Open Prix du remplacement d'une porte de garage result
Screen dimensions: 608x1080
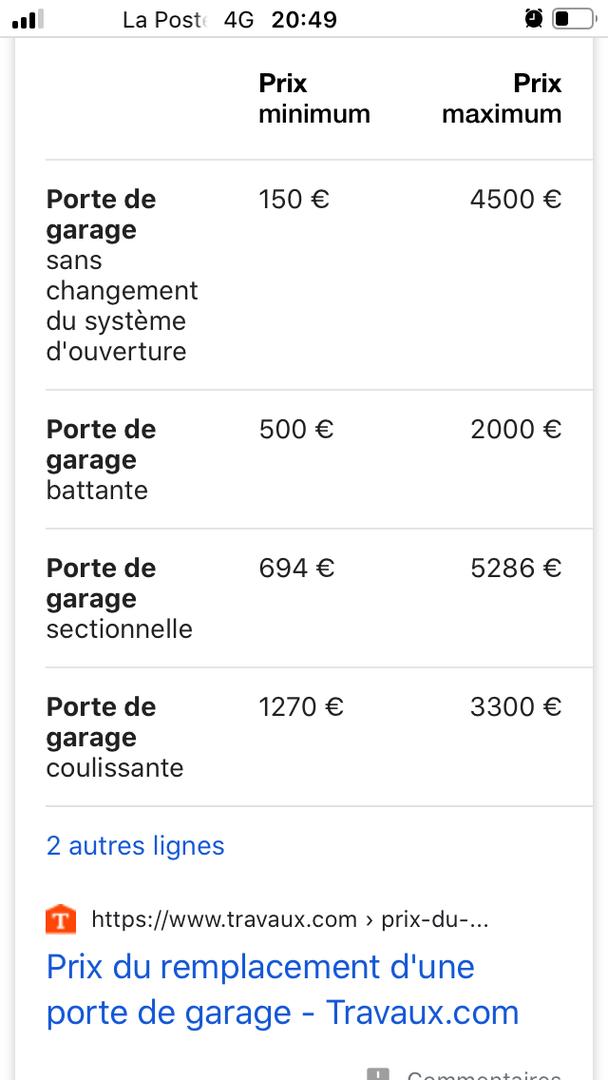[282, 990]
